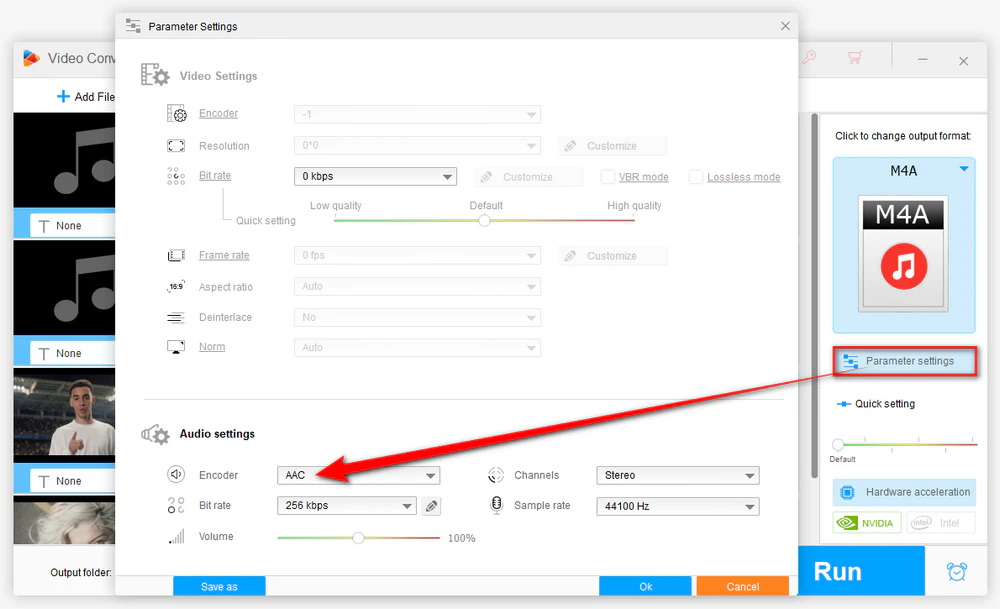
Task: Open the video Encoder -1 dropdown
Action: coord(417,114)
